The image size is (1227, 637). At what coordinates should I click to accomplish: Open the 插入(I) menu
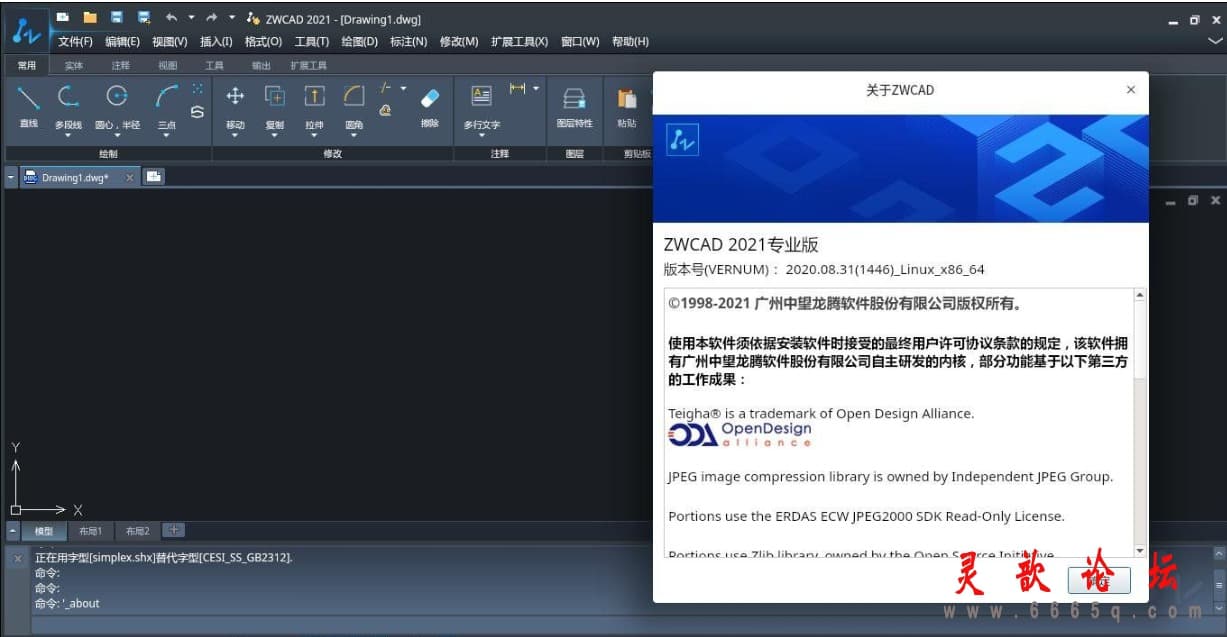point(216,42)
